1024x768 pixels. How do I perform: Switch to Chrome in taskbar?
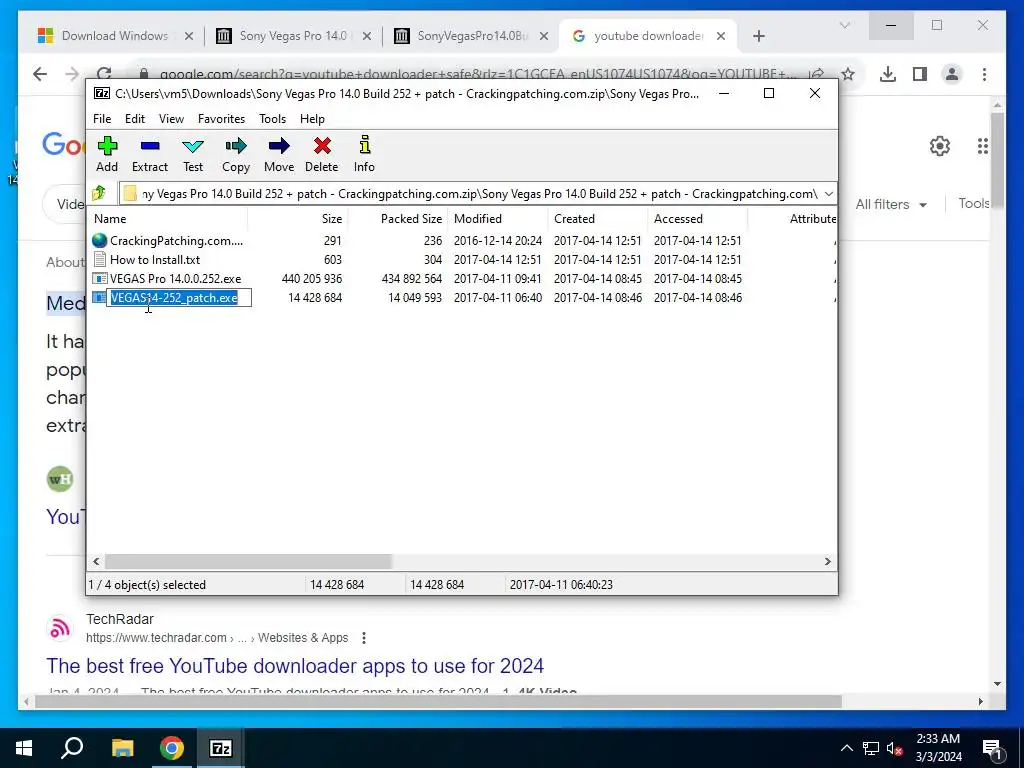click(171, 748)
